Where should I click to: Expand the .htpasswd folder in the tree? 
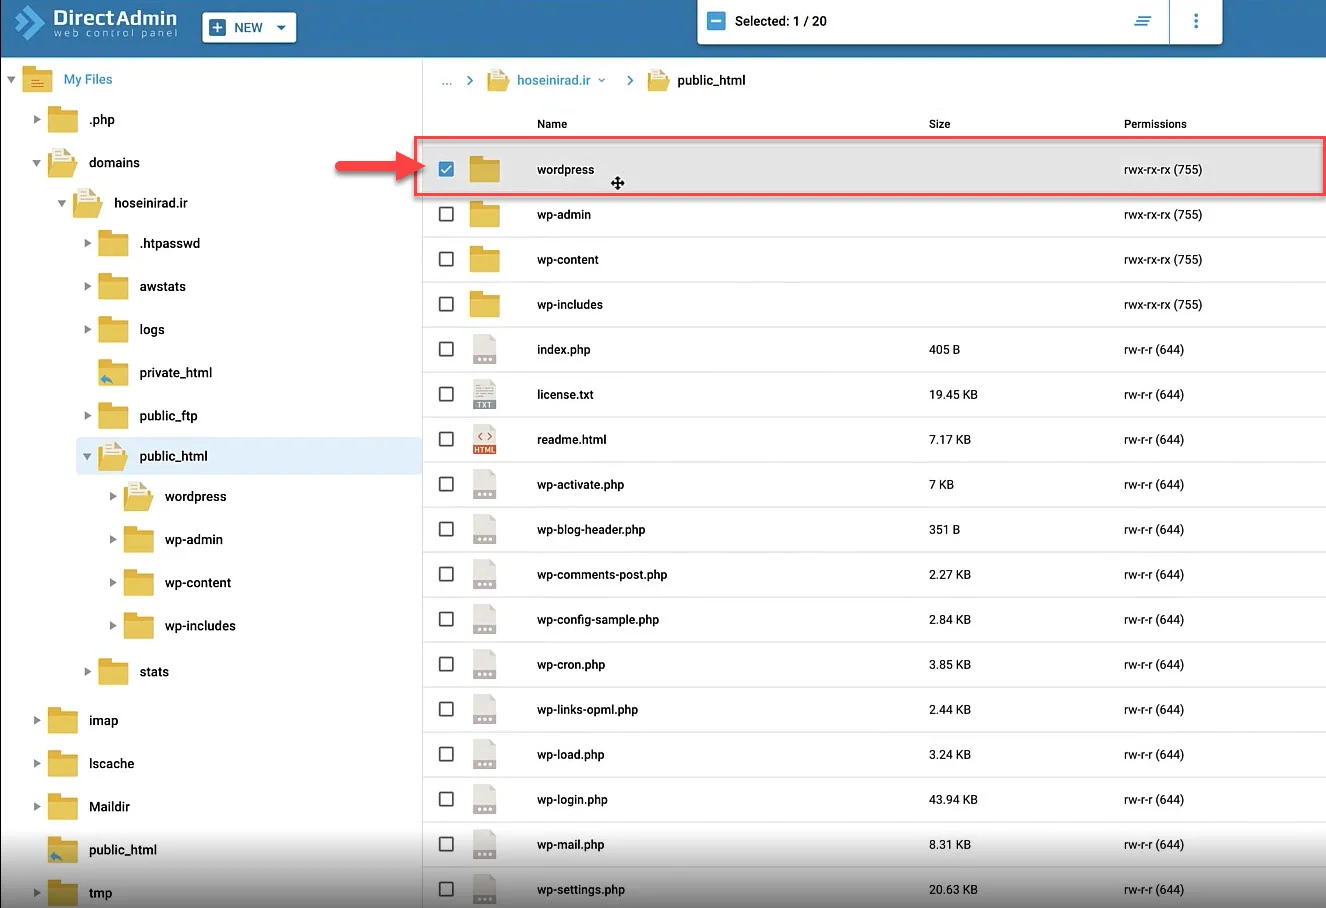point(88,243)
